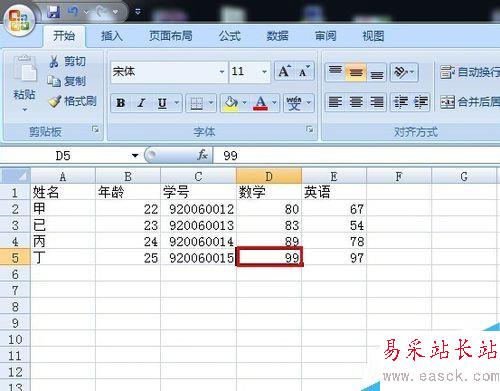Select cell with 英语
This screenshot has height=391, width=500.
pyautogui.click(x=334, y=192)
